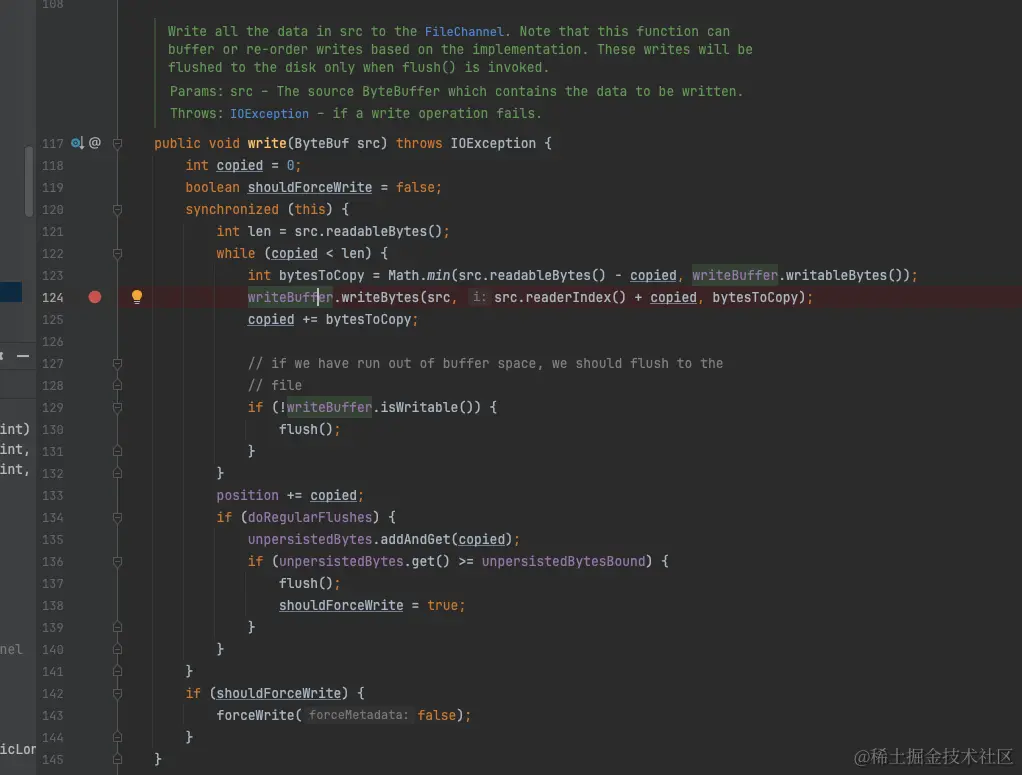Click src.readerIndex() on line 124
The width and height of the screenshot is (1022, 775).
point(559,297)
